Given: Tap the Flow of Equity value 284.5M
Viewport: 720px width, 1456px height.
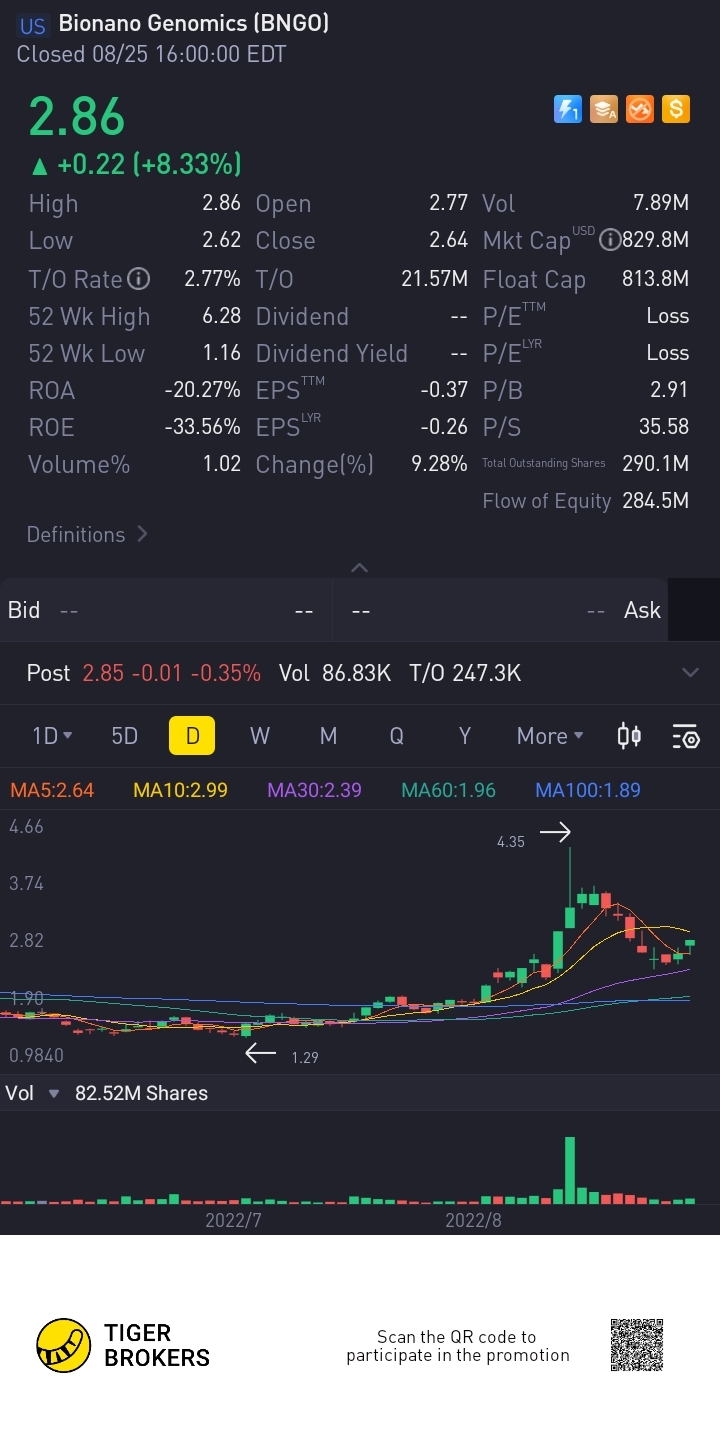Looking at the screenshot, I should click(655, 501).
